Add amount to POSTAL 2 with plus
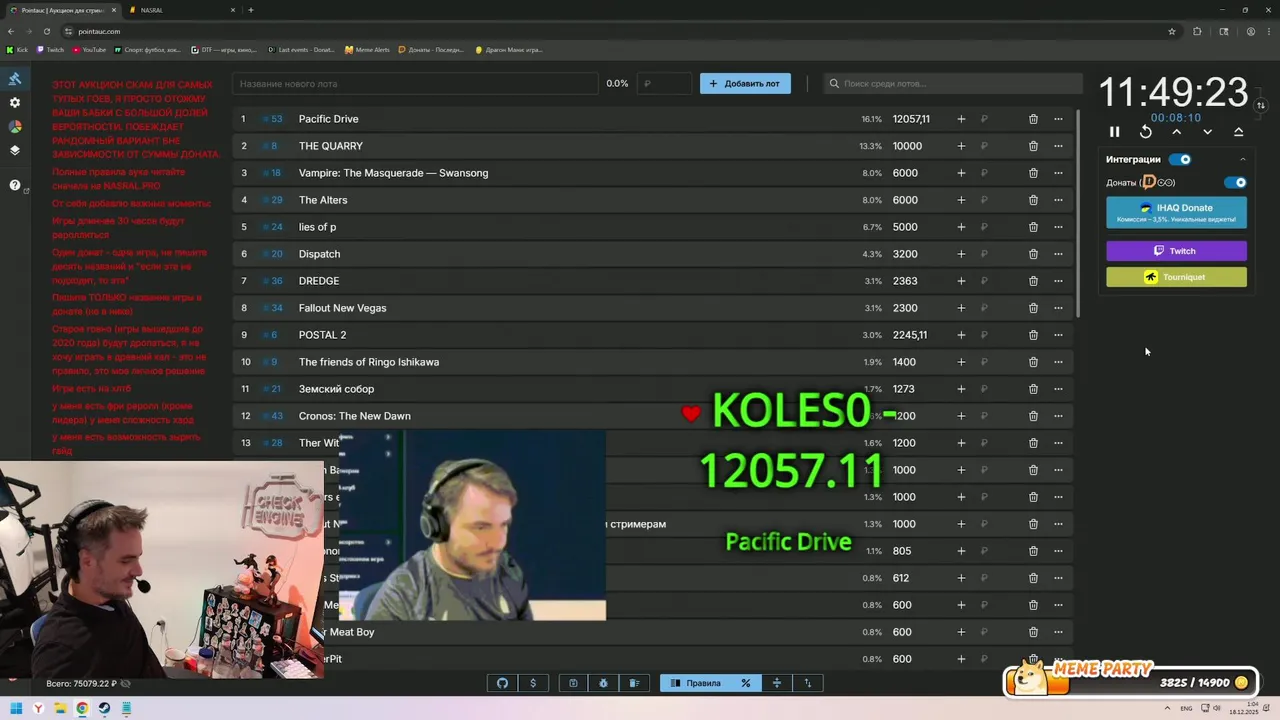Viewport: 1280px width, 720px height. [x=961, y=335]
